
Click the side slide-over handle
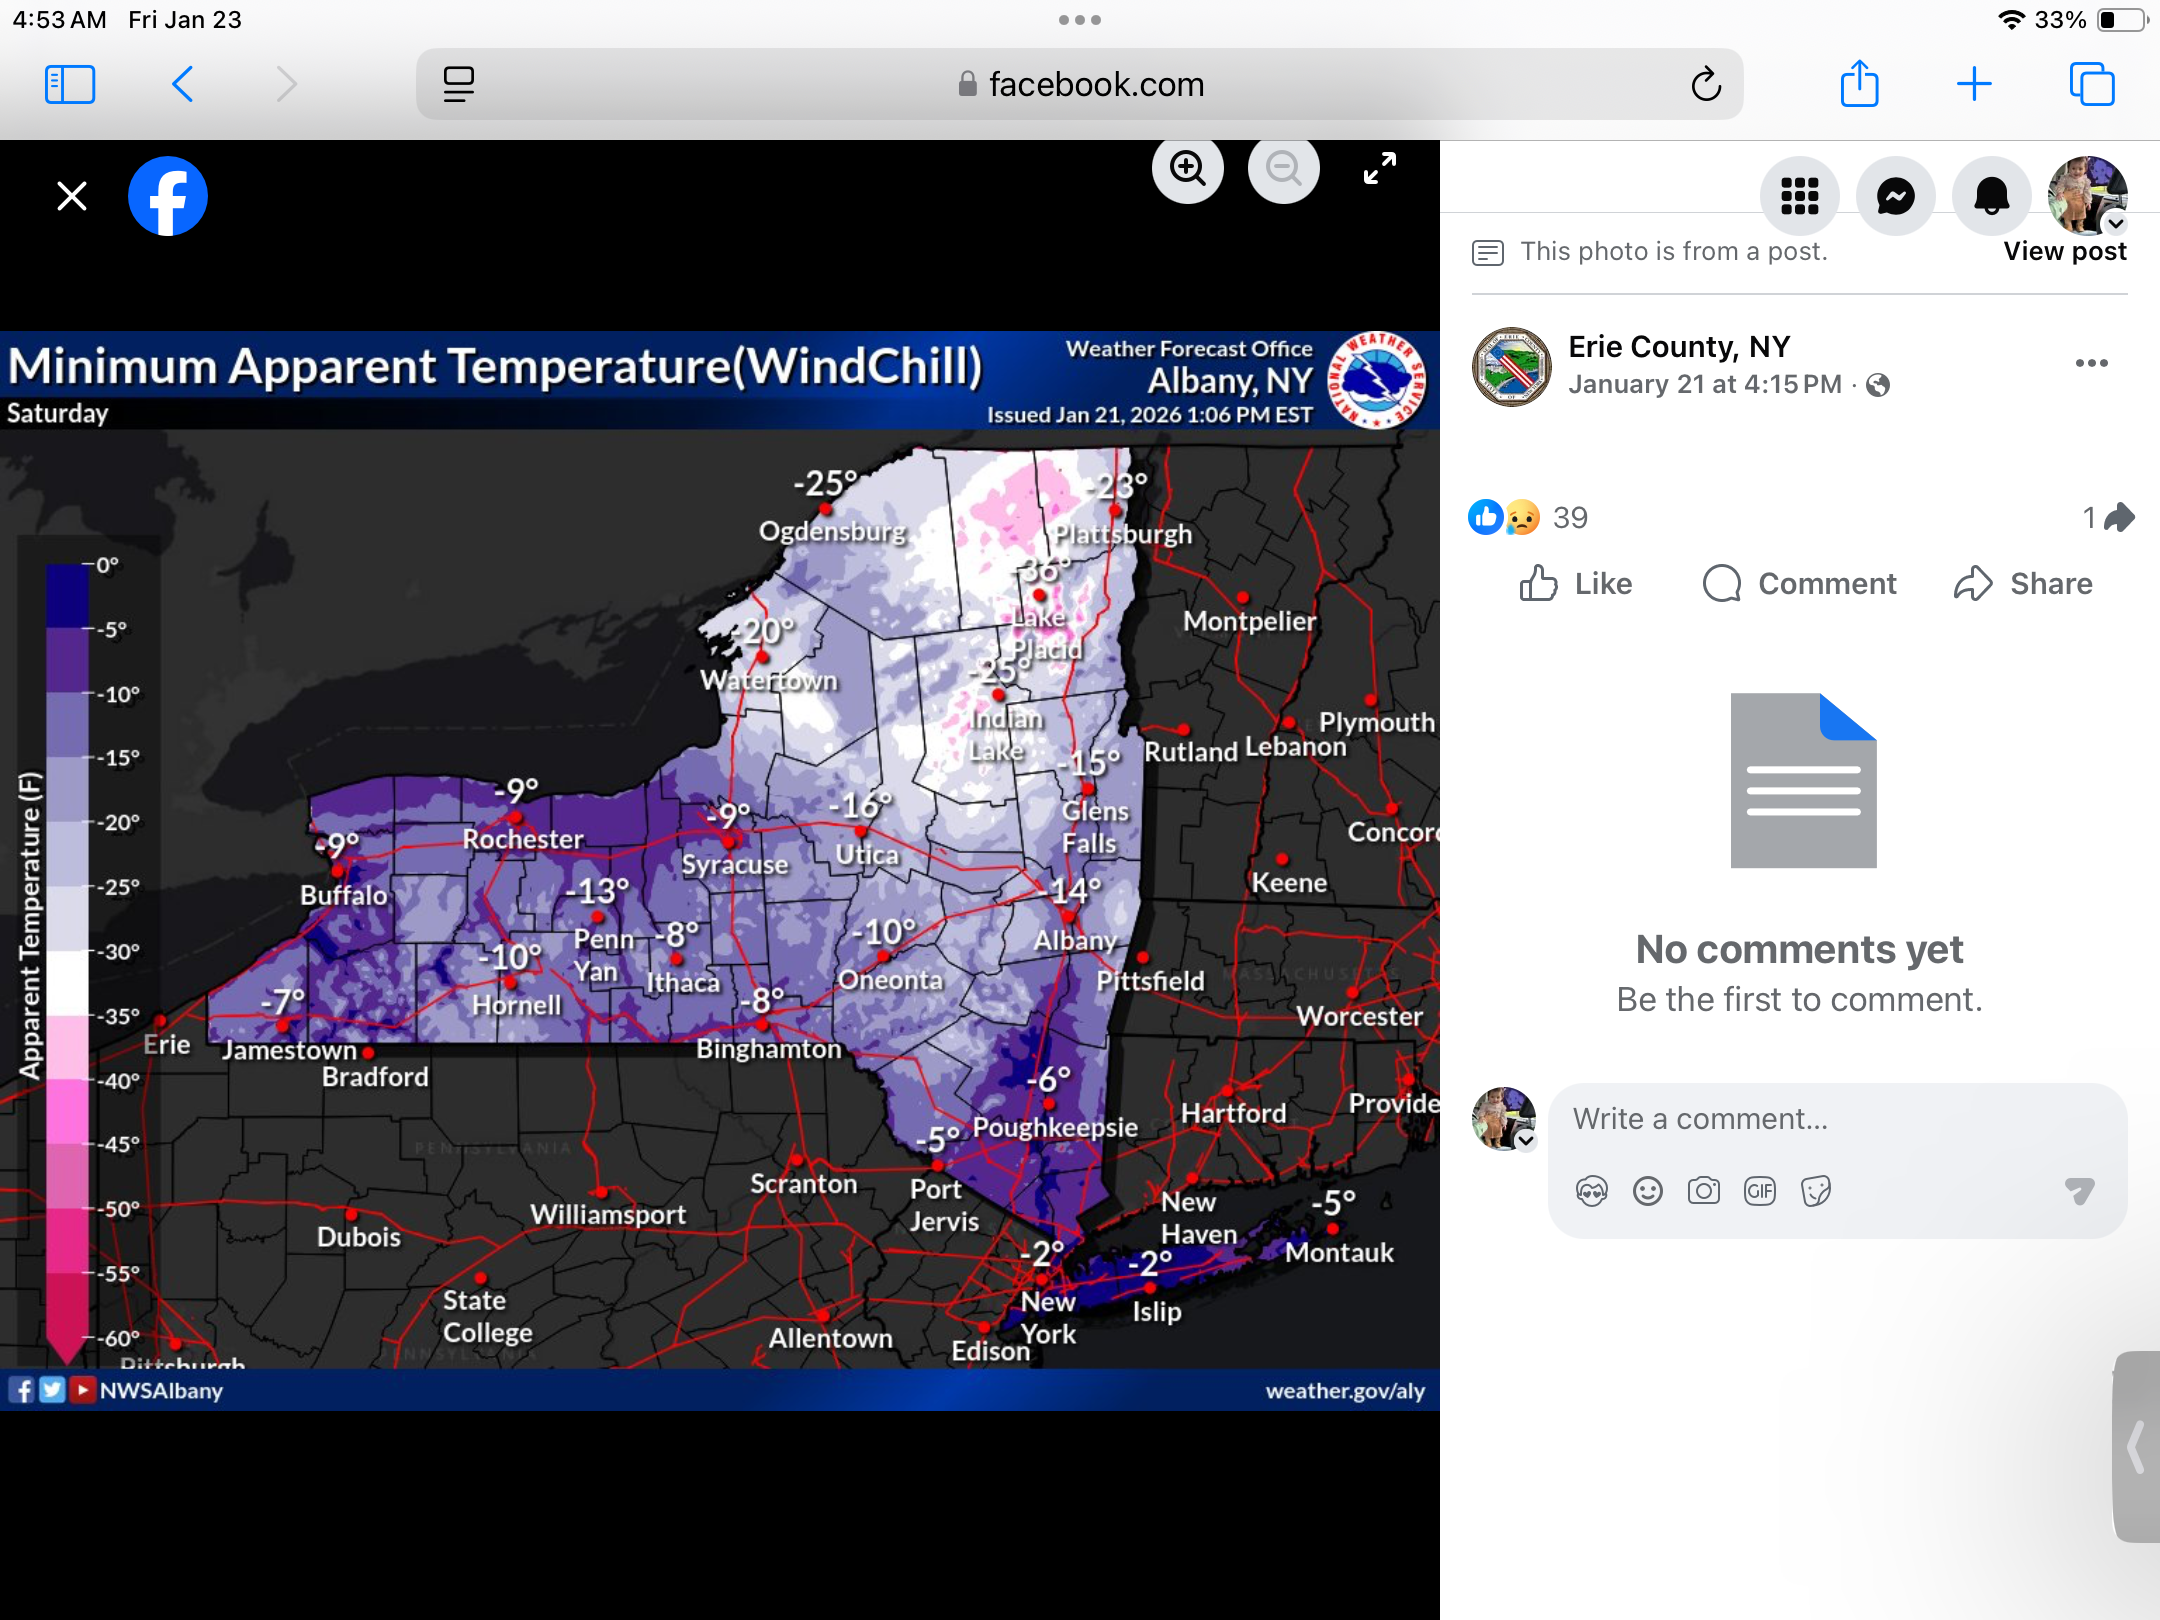point(2137,1446)
